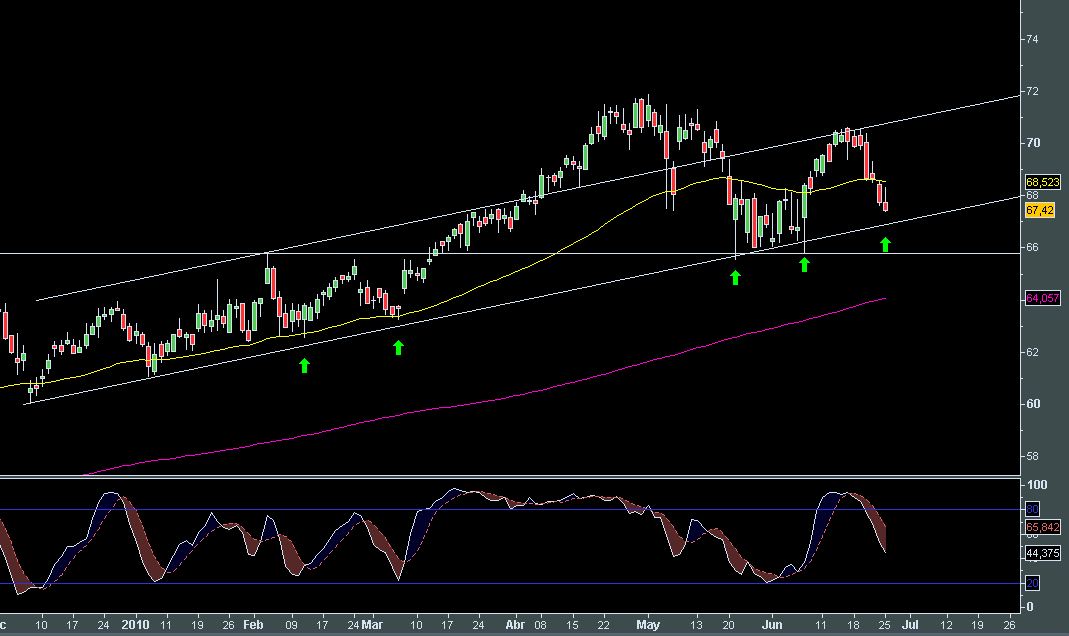The width and height of the screenshot is (1069, 636).
Task: Click the rightmost green arrow near June 25
Action: point(885,243)
